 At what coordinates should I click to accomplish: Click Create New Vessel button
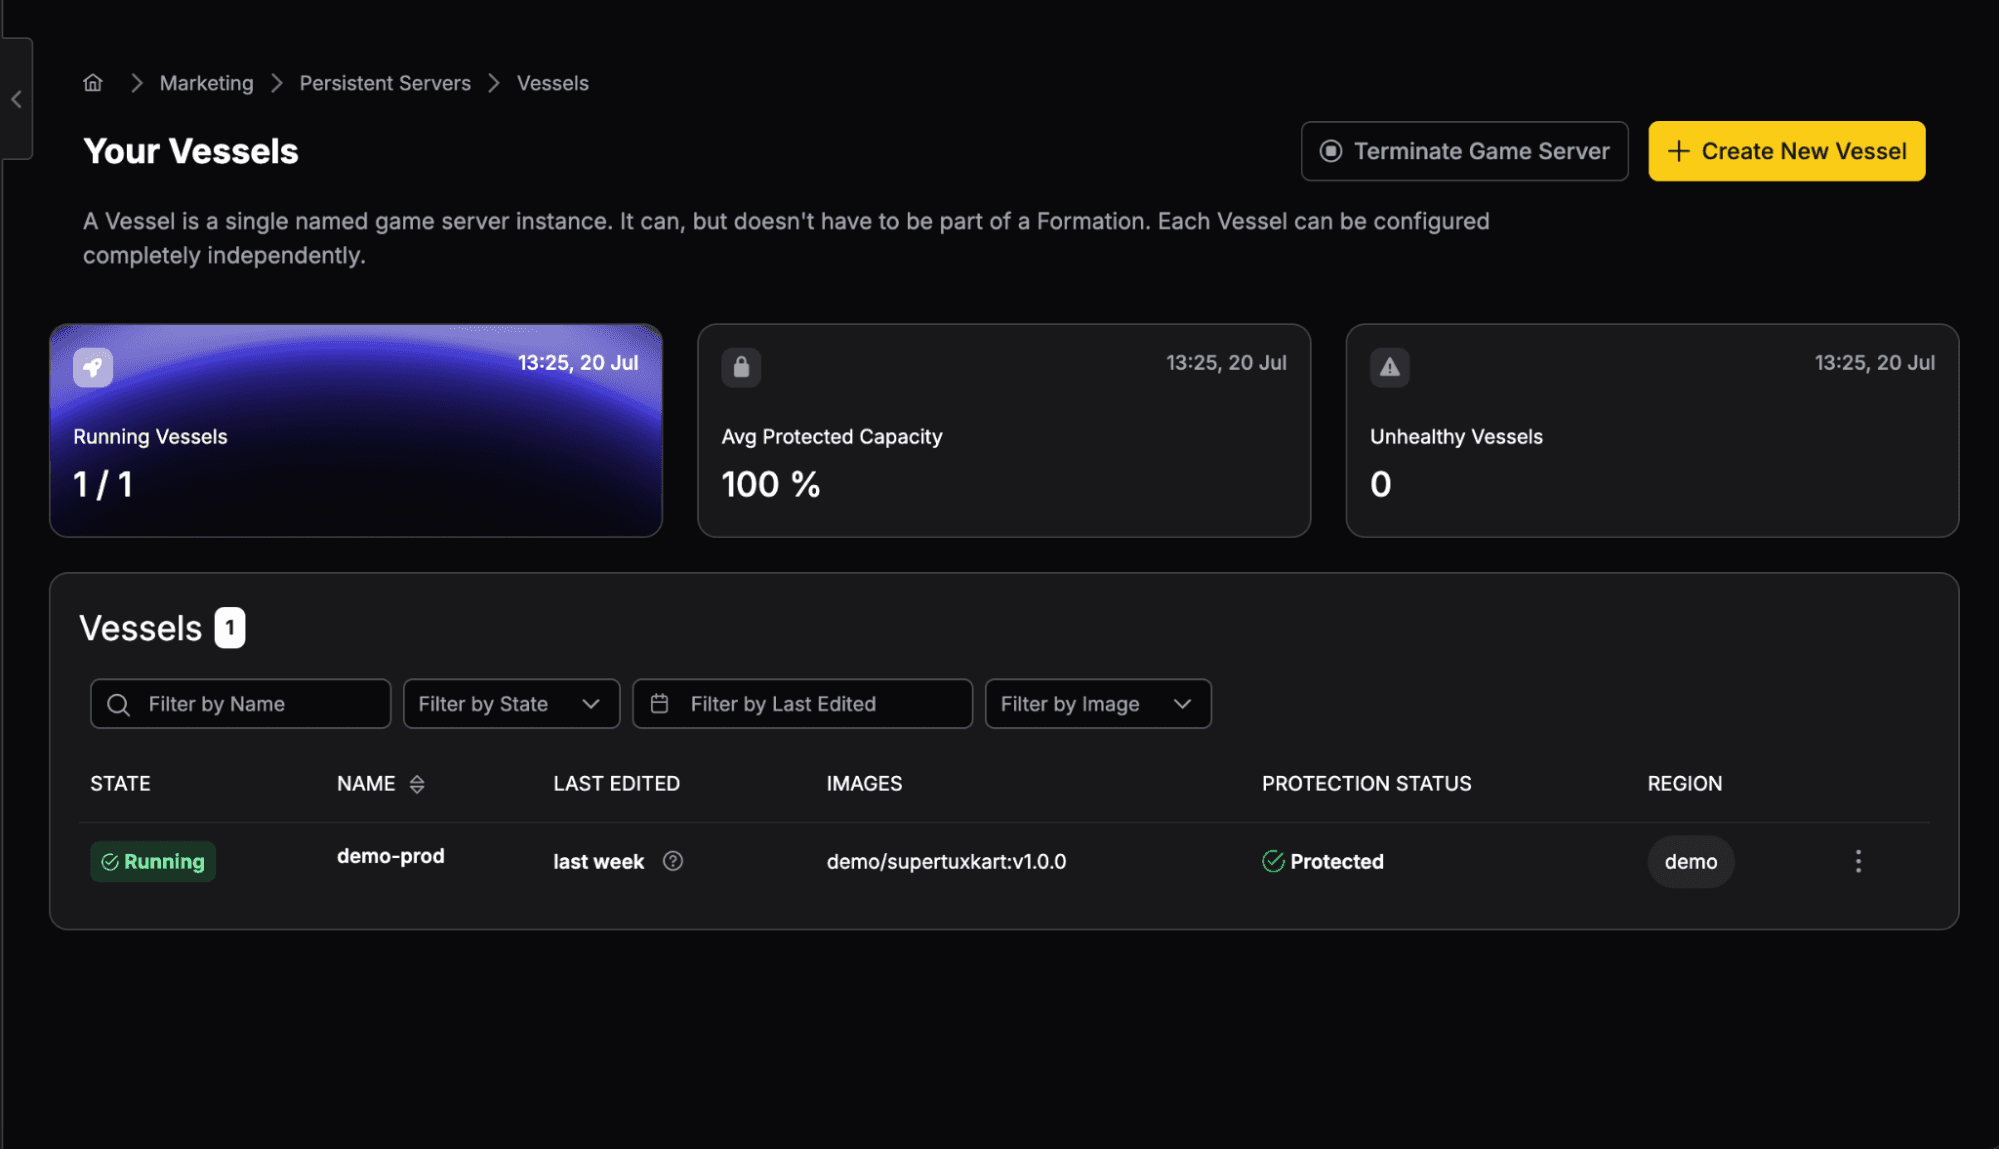click(1786, 151)
